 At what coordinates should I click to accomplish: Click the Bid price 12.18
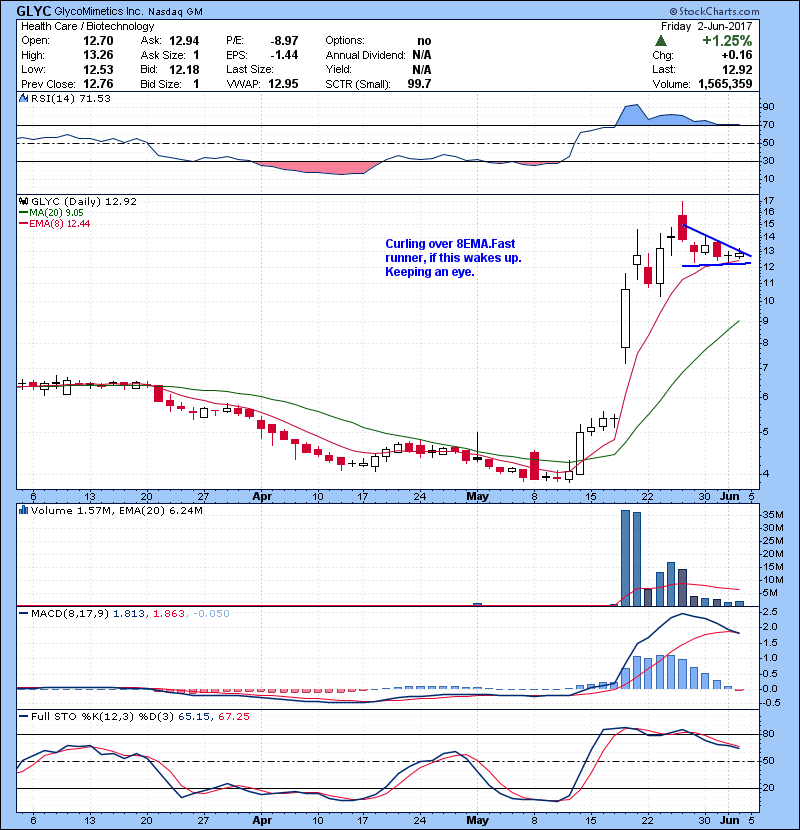(184, 69)
